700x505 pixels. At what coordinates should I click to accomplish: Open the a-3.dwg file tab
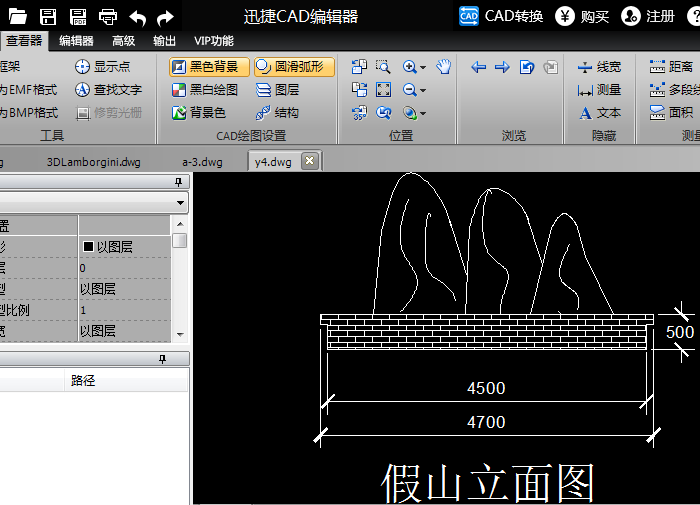(202, 162)
